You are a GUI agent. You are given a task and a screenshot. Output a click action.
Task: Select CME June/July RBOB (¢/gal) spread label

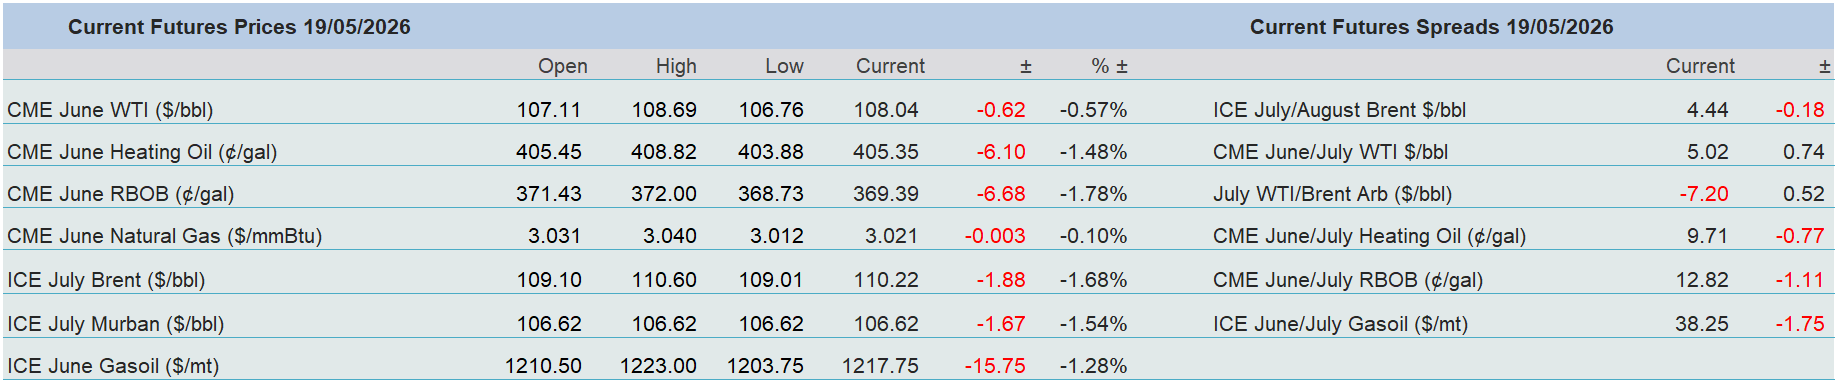point(1348,280)
